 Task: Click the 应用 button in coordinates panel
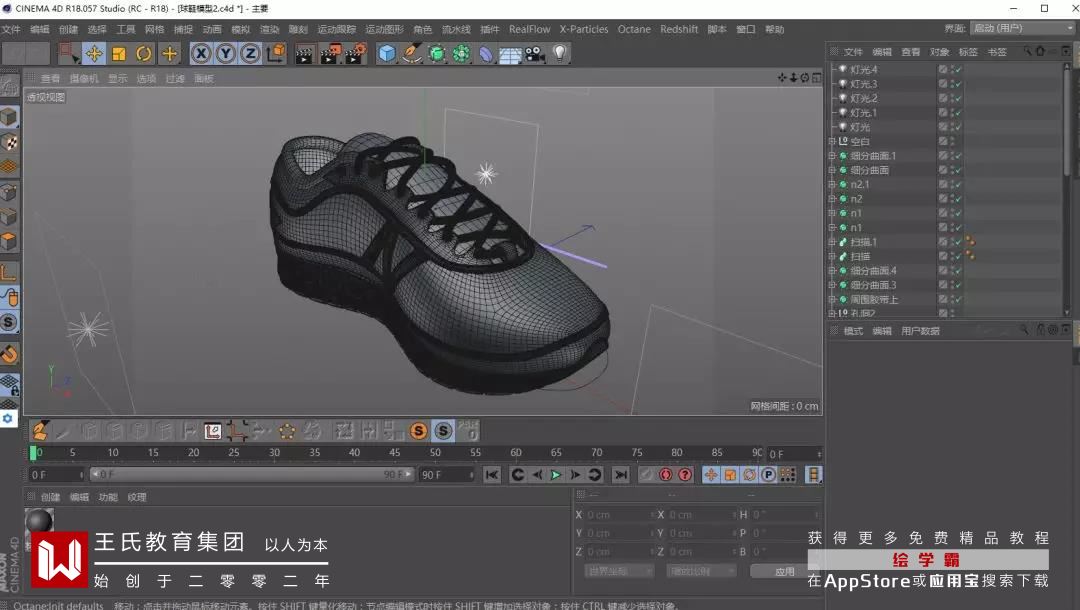pyautogui.click(x=785, y=571)
